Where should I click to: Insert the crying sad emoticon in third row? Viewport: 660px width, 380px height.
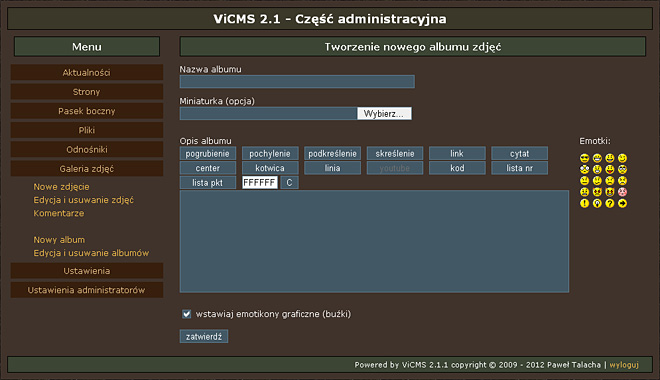pyautogui.click(x=623, y=181)
